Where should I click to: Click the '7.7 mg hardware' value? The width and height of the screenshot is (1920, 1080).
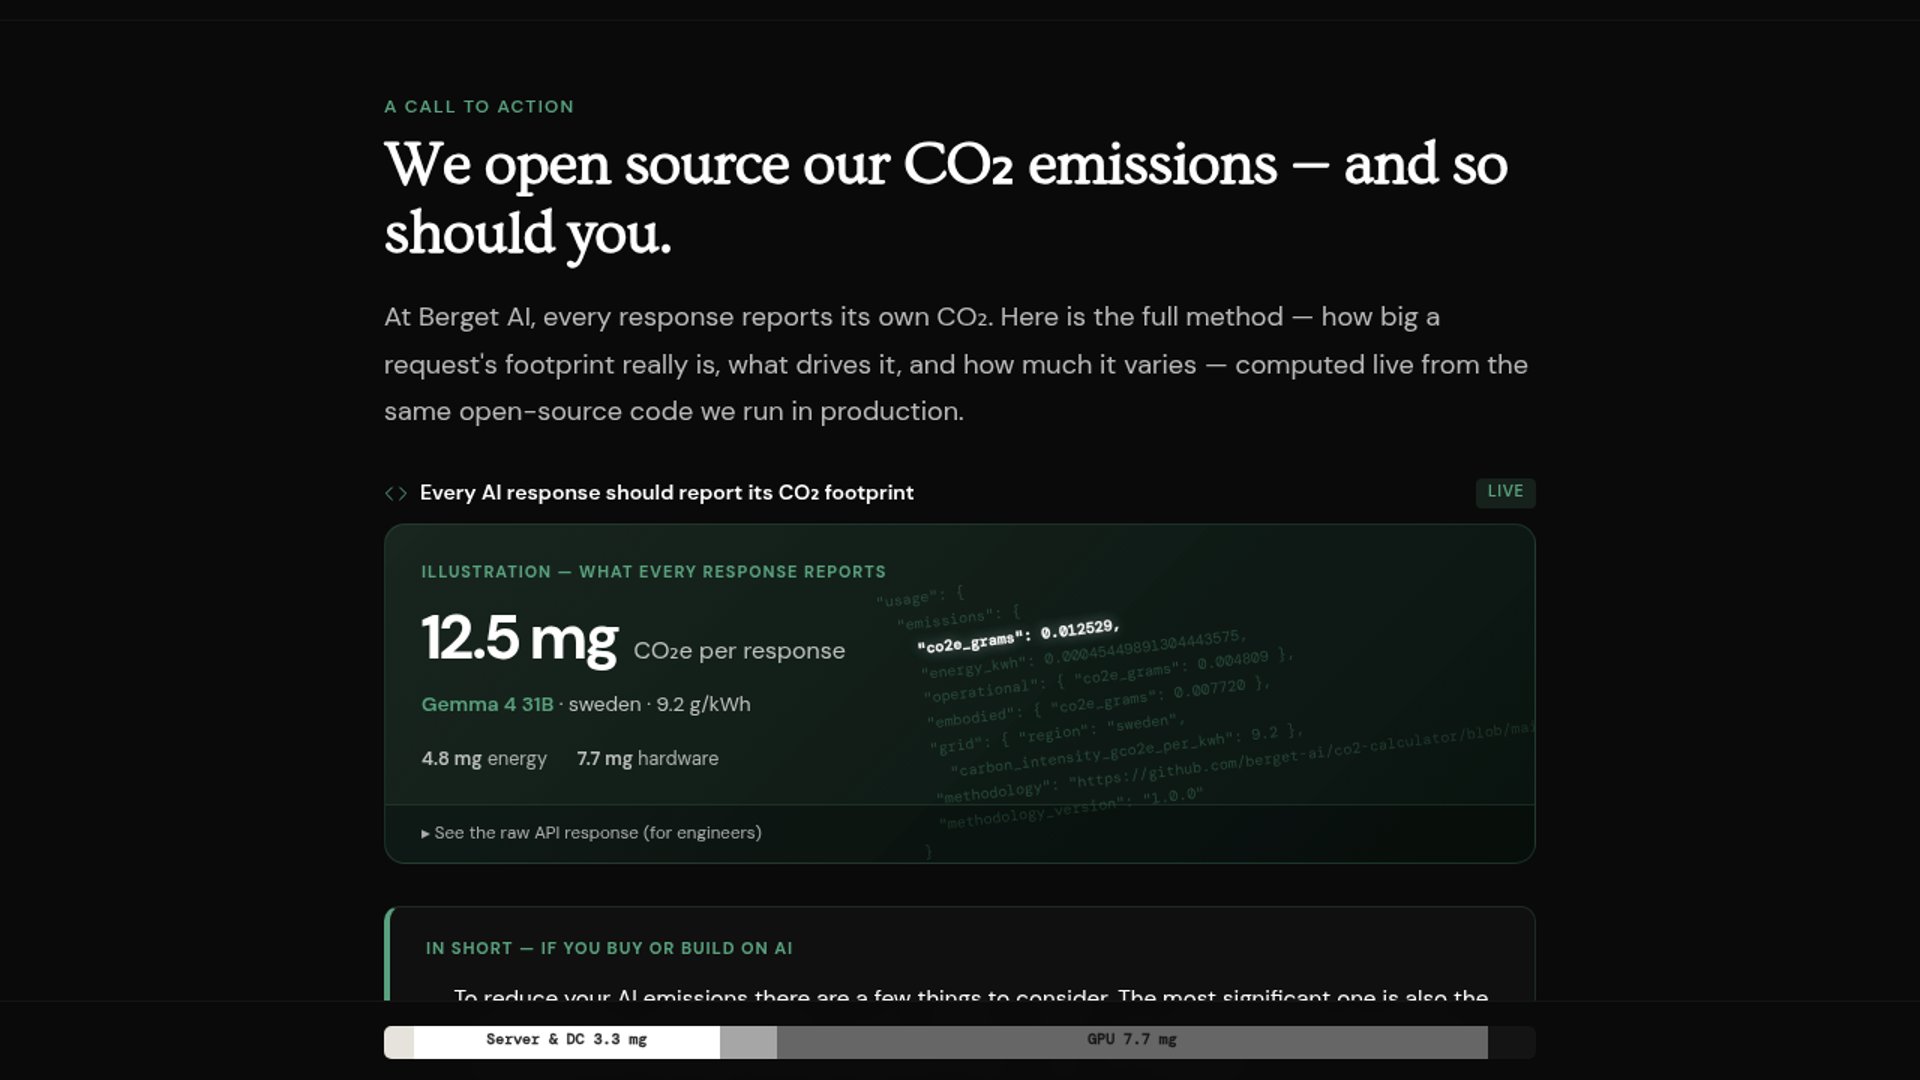click(x=647, y=759)
